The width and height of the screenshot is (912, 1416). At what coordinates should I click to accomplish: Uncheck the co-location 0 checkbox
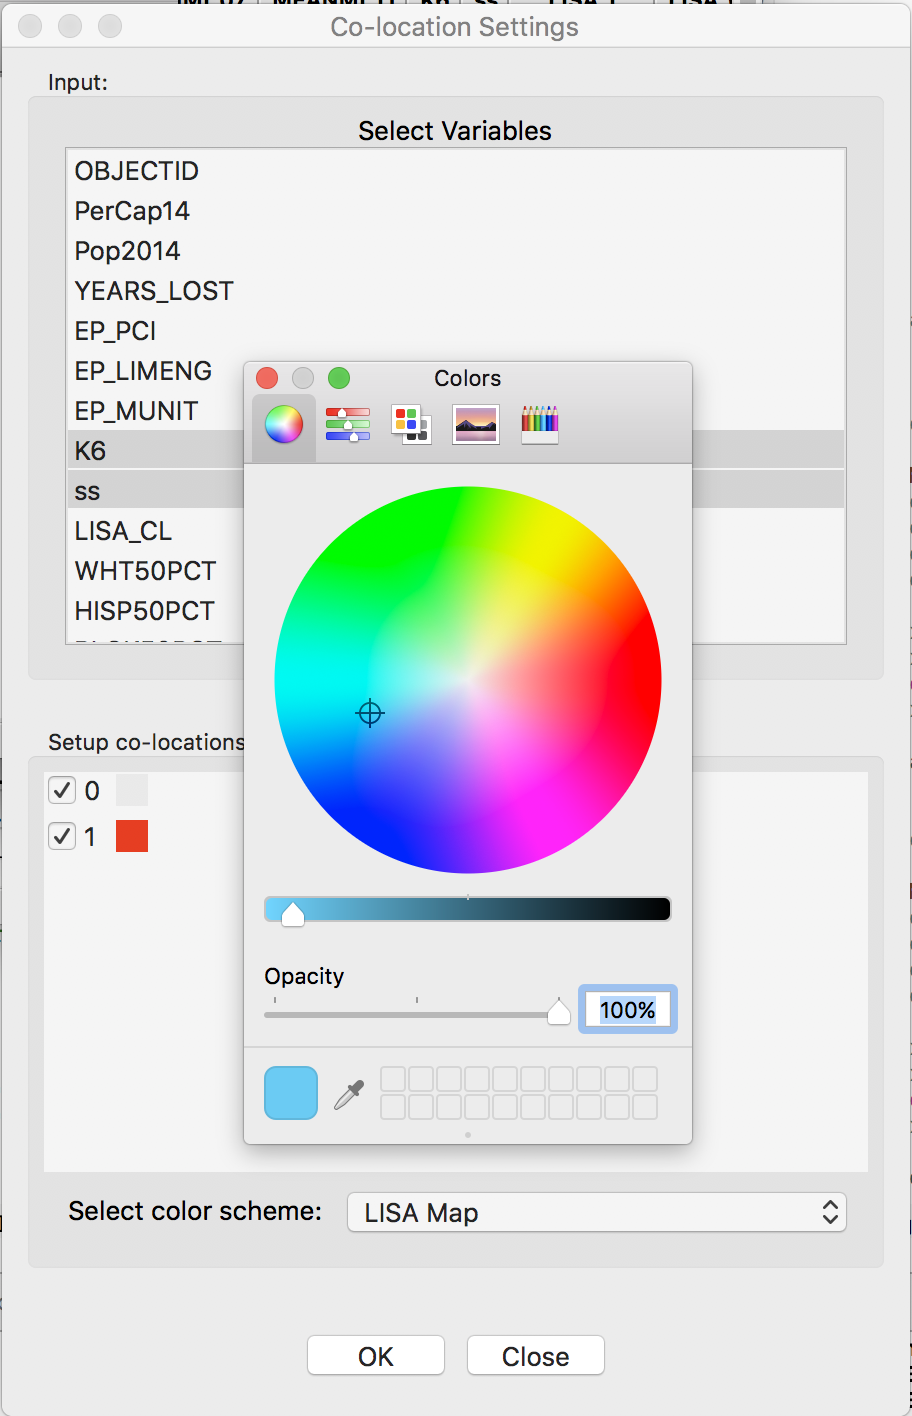pos(62,790)
